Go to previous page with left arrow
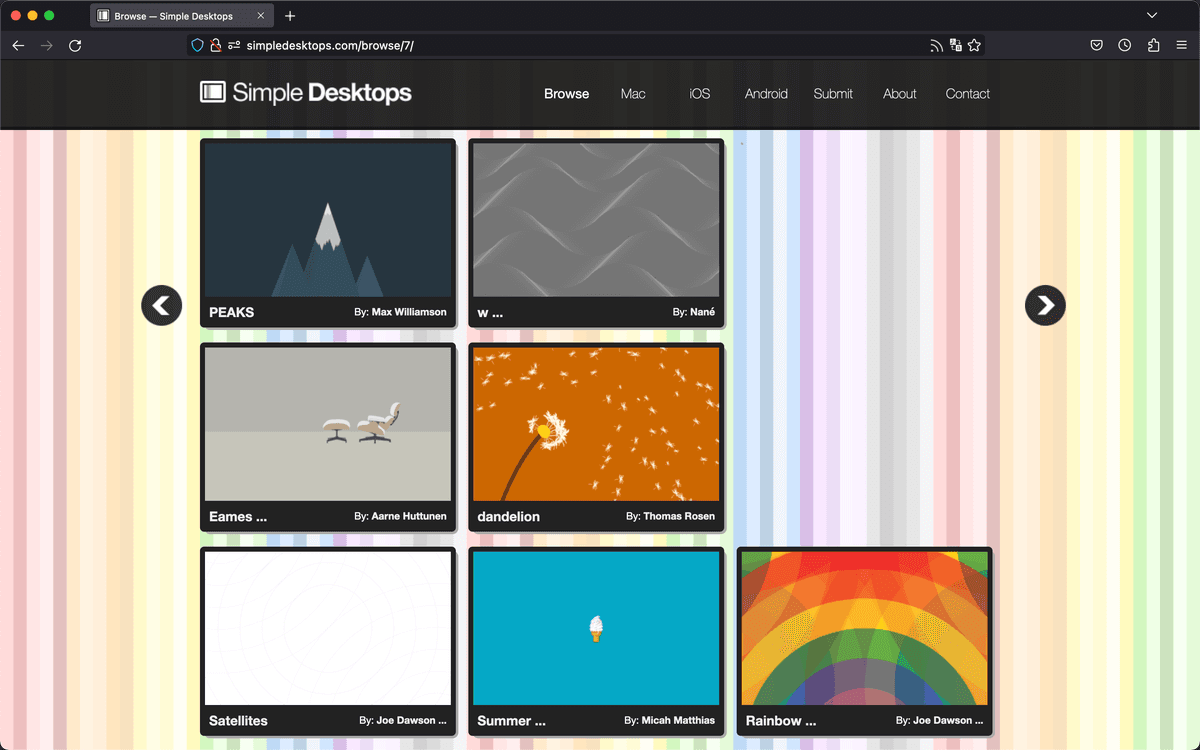This screenshot has width=1200, height=750. coord(162,305)
